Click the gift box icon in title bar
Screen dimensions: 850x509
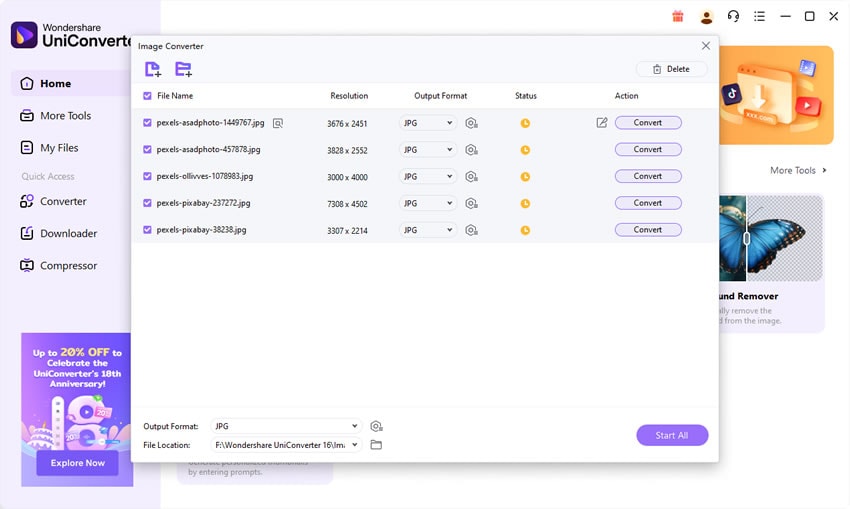pos(678,16)
